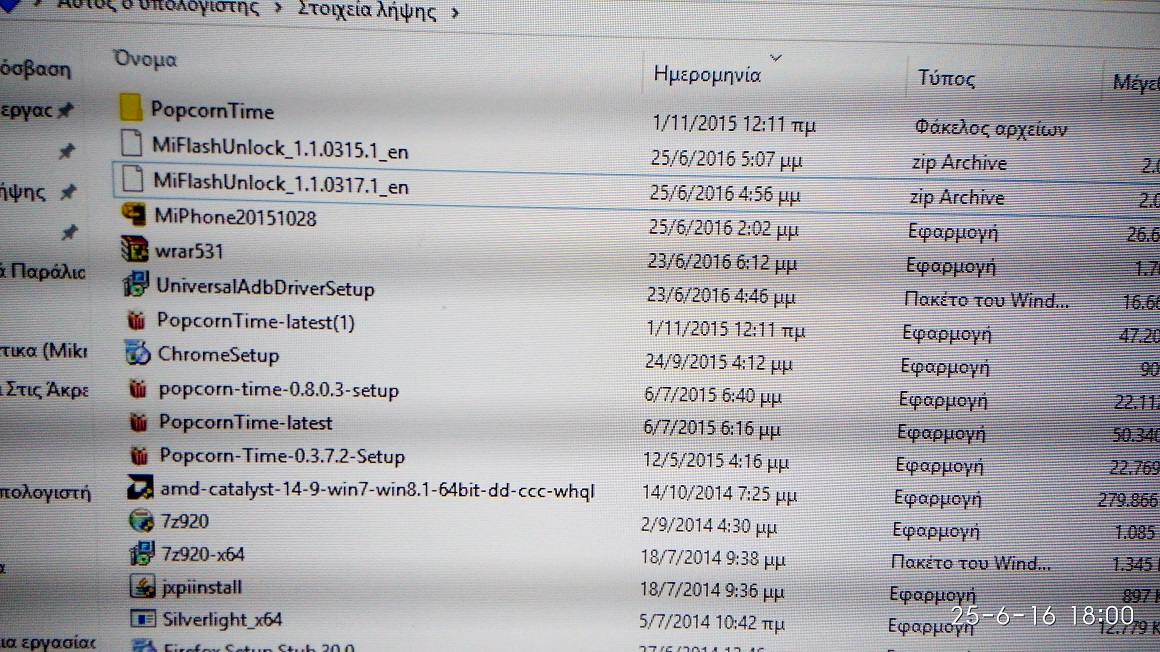
Task: Sort by the Όνομα column header
Action: (145, 59)
